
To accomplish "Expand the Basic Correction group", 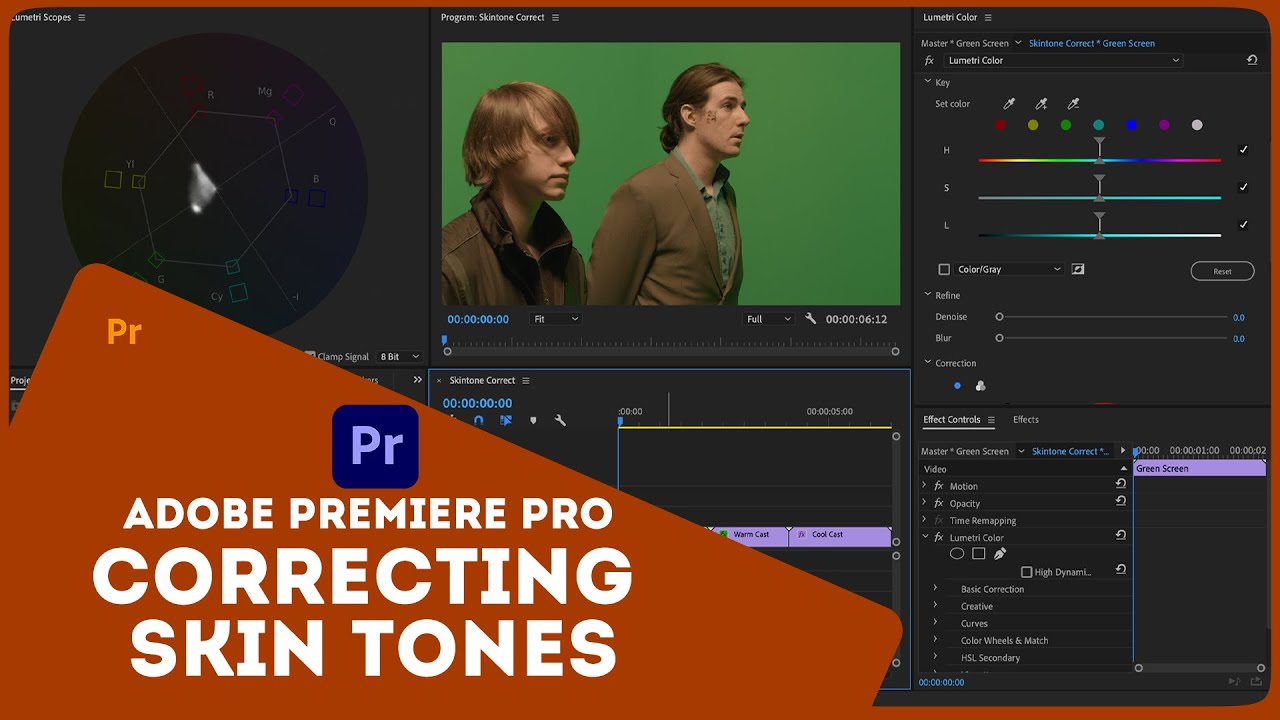I will coord(936,589).
